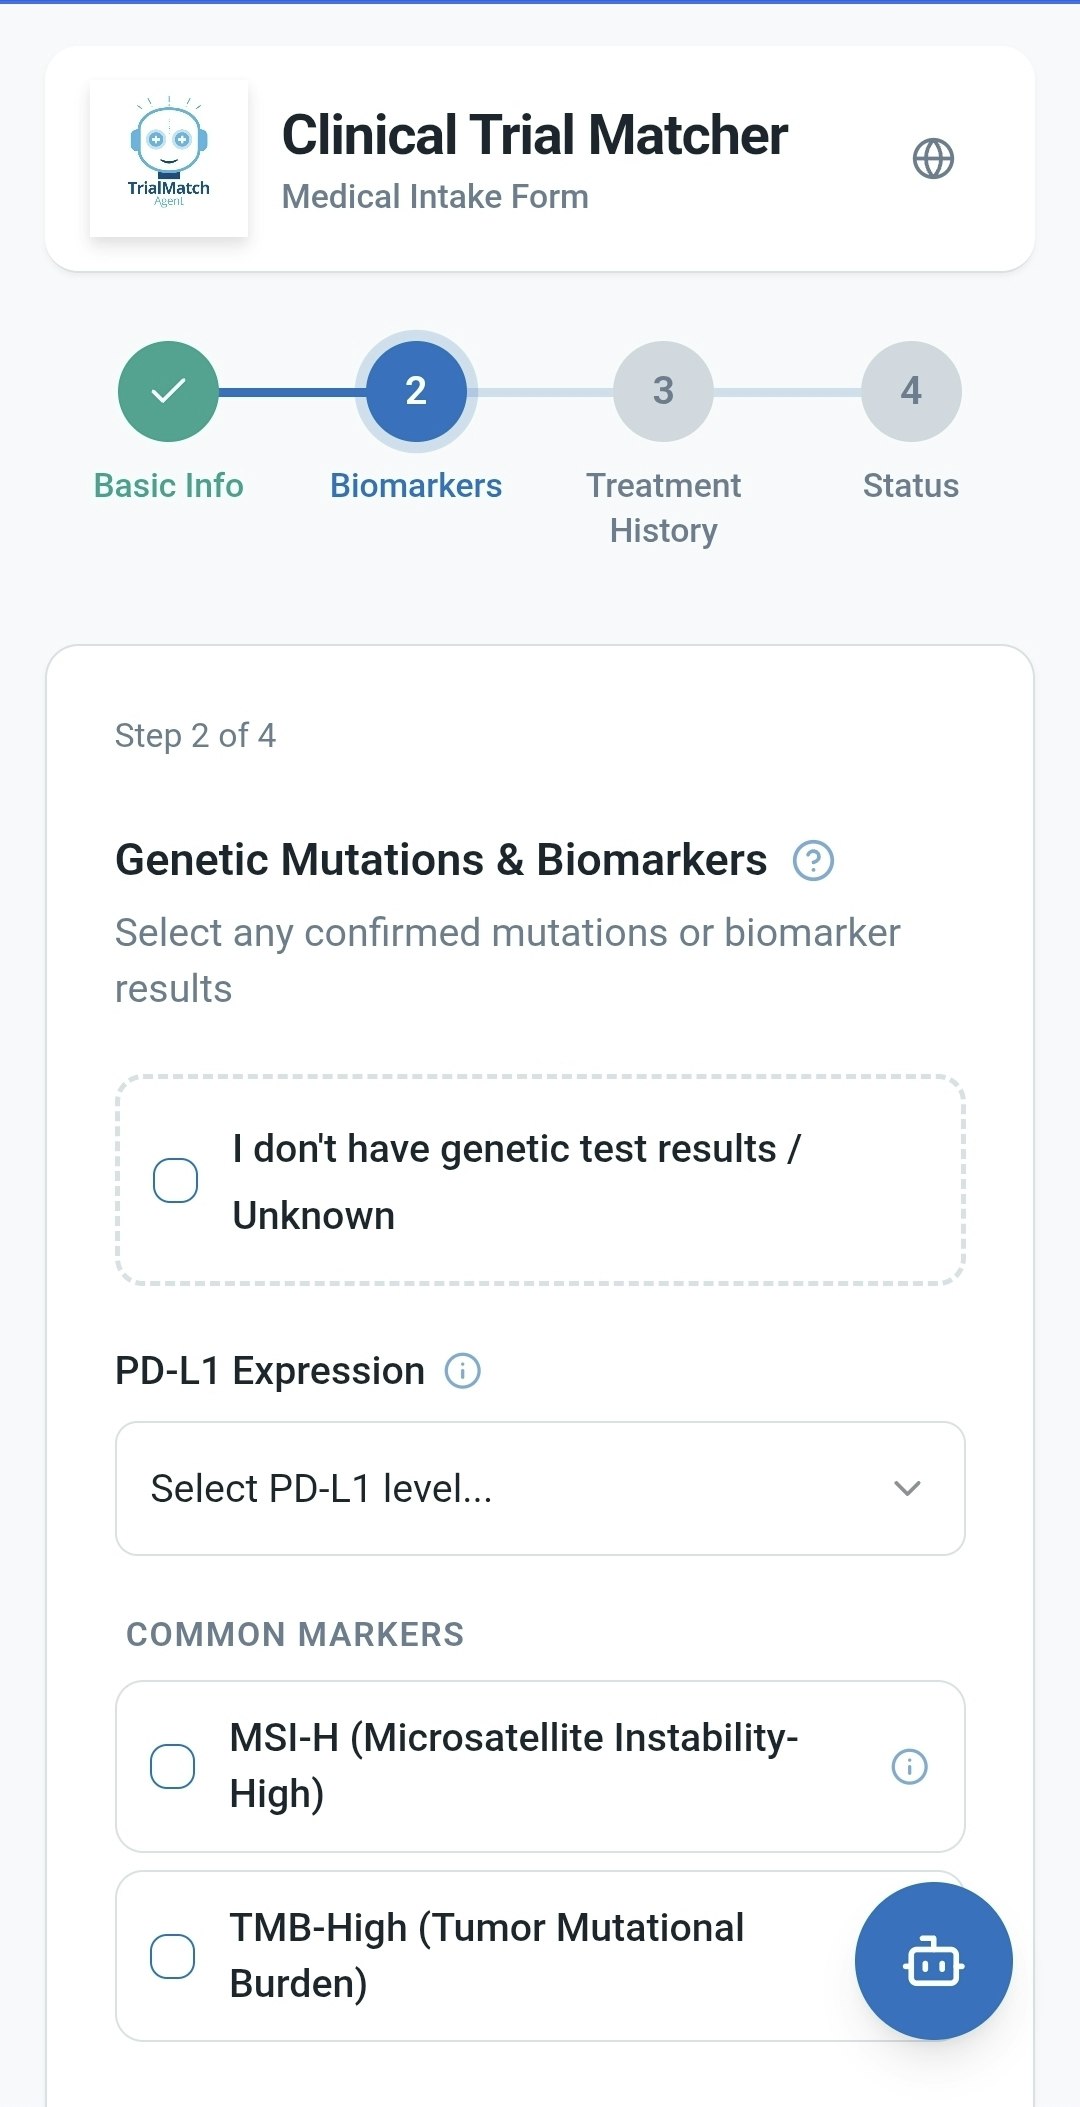This screenshot has width=1080, height=2107.
Task: Tick the MSI-H marker checkbox
Action: tap(173, 1766)
